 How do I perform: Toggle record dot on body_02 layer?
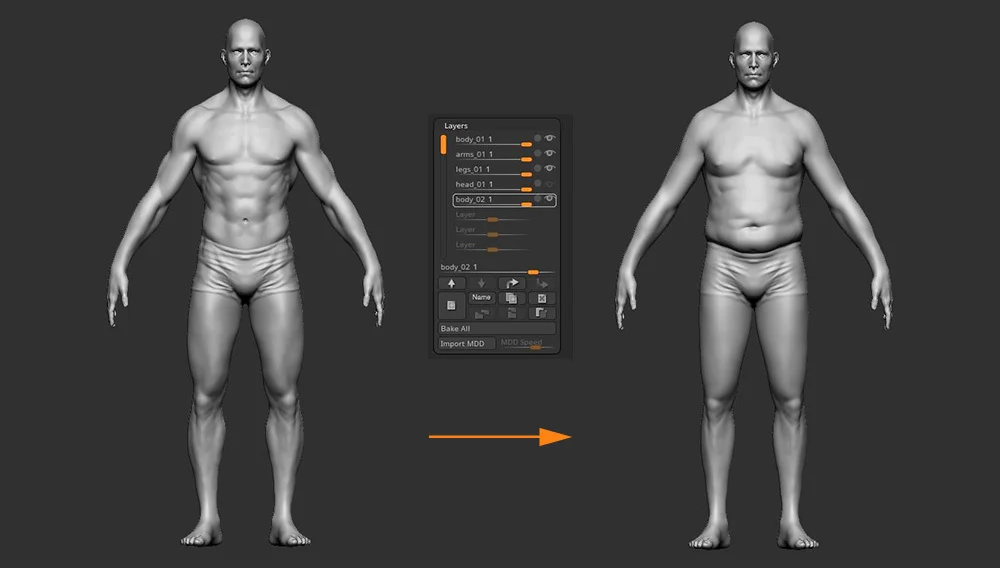coord(538,199)
